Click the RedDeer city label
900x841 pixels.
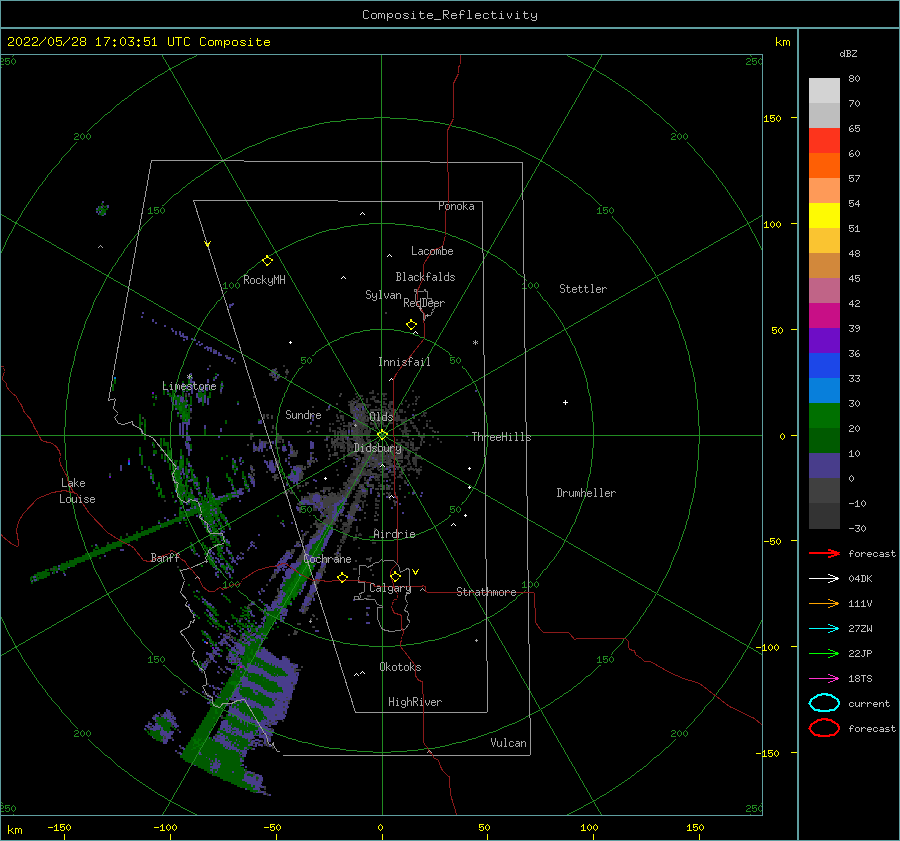coord(424,303)
